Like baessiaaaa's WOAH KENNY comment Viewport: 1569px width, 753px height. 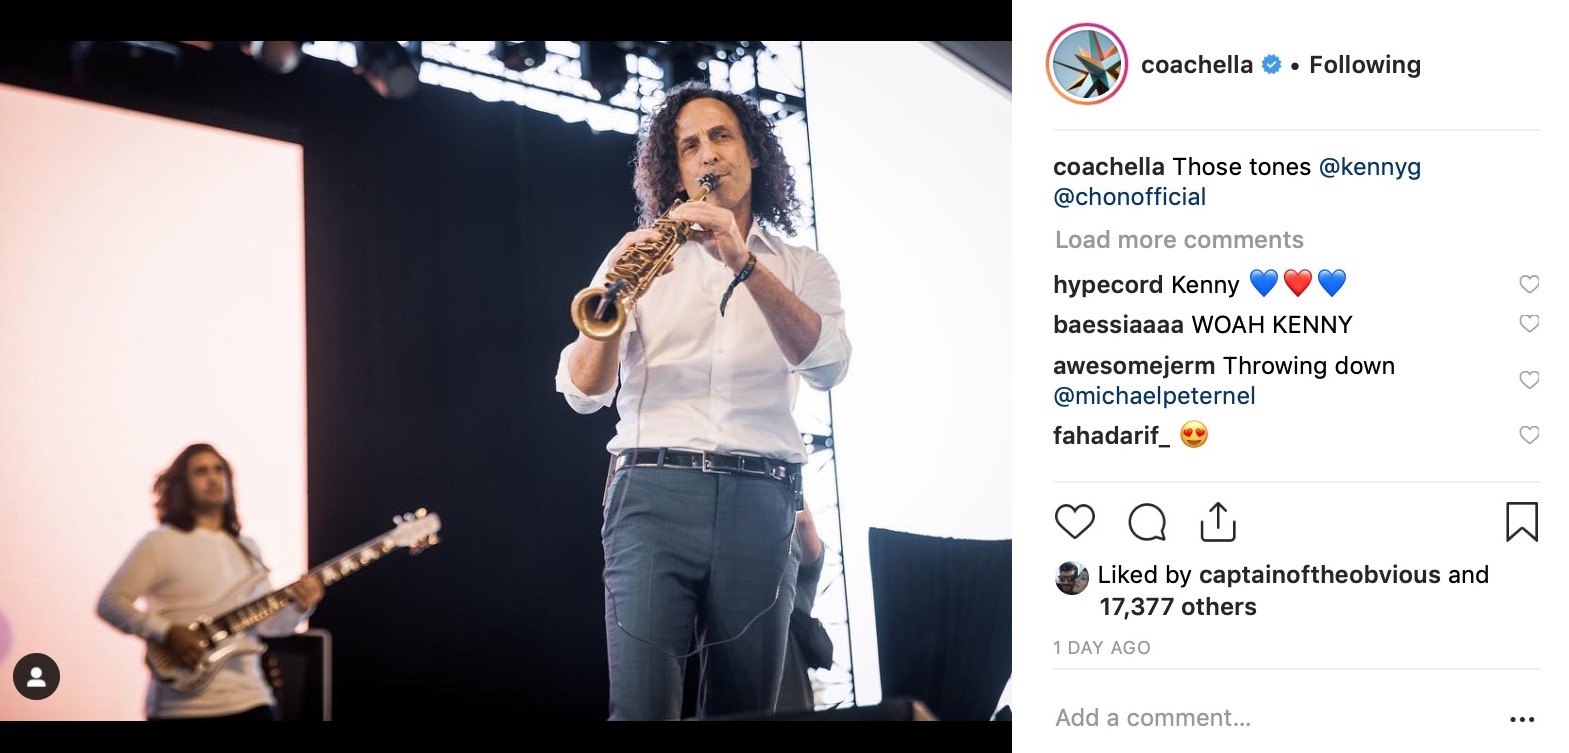coord(1529,324)
